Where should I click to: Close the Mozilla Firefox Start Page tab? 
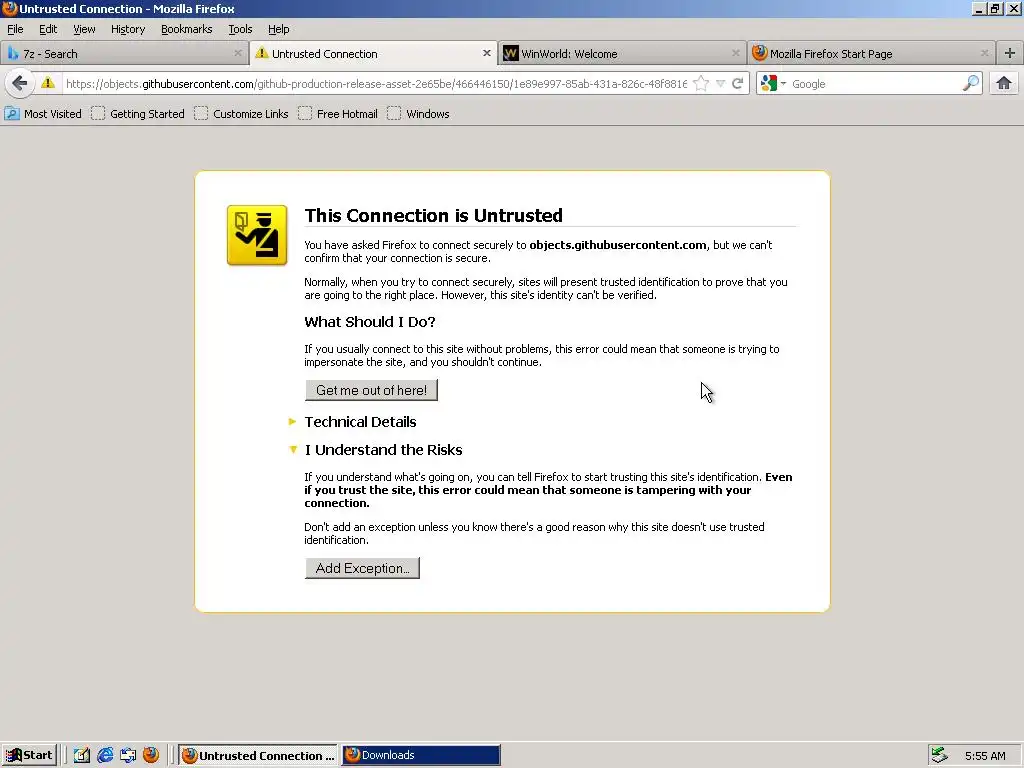984,53
